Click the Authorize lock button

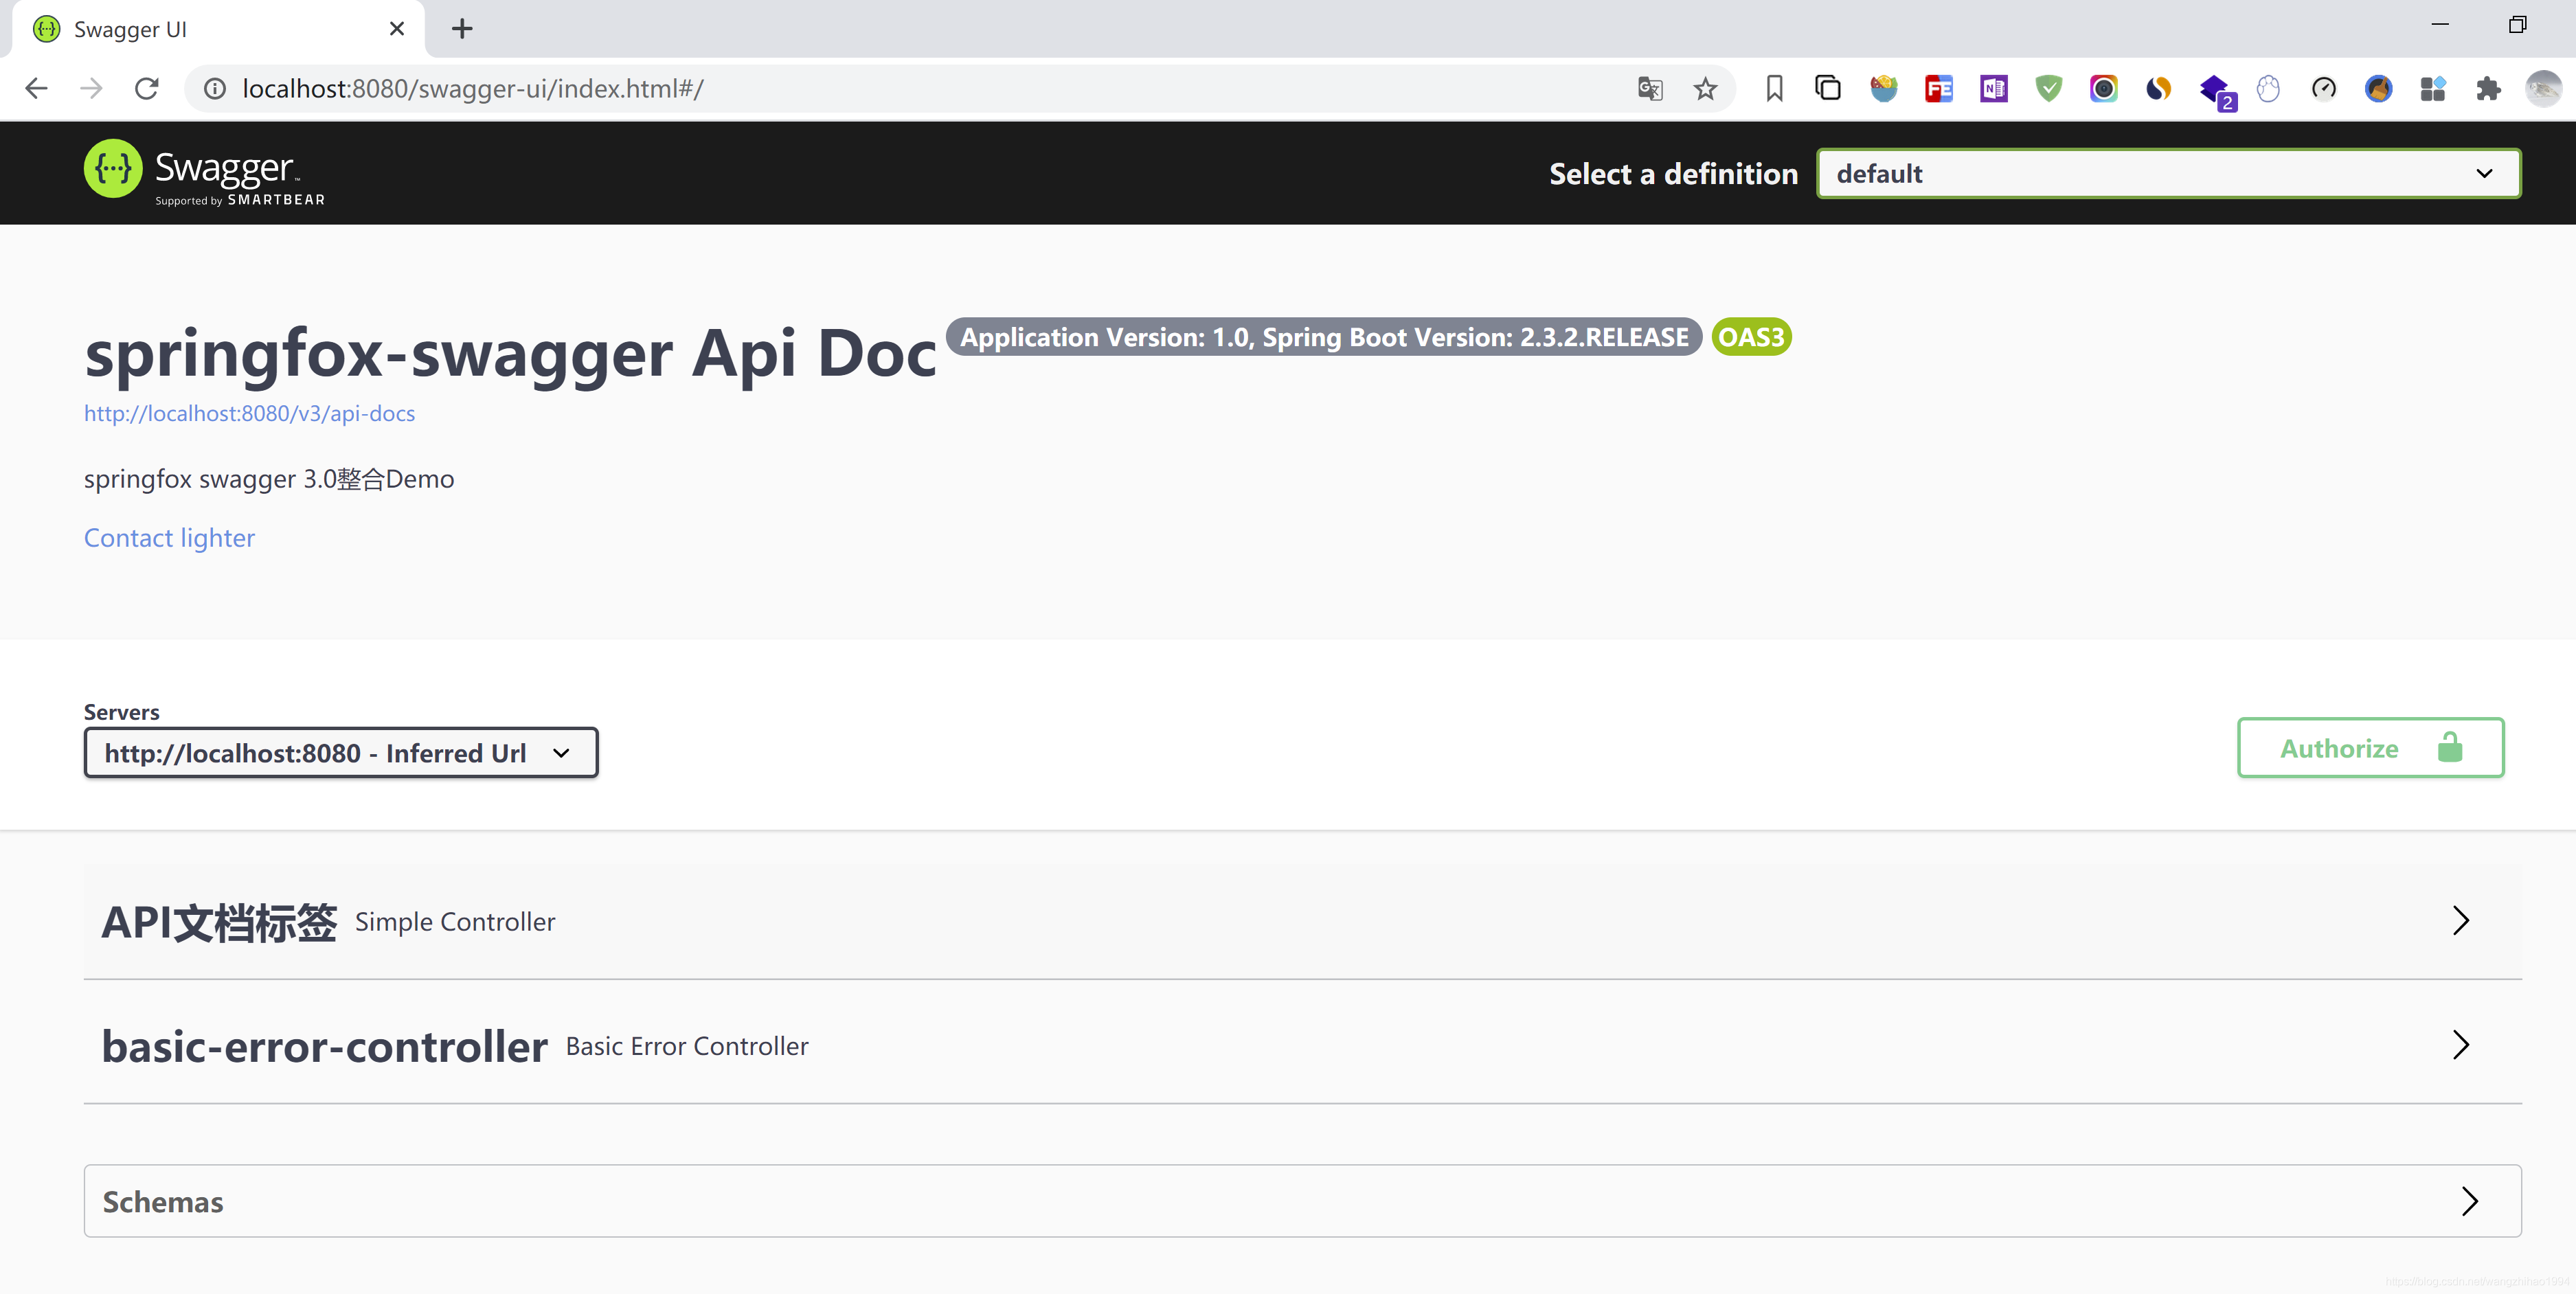(x=2370, y=747)
